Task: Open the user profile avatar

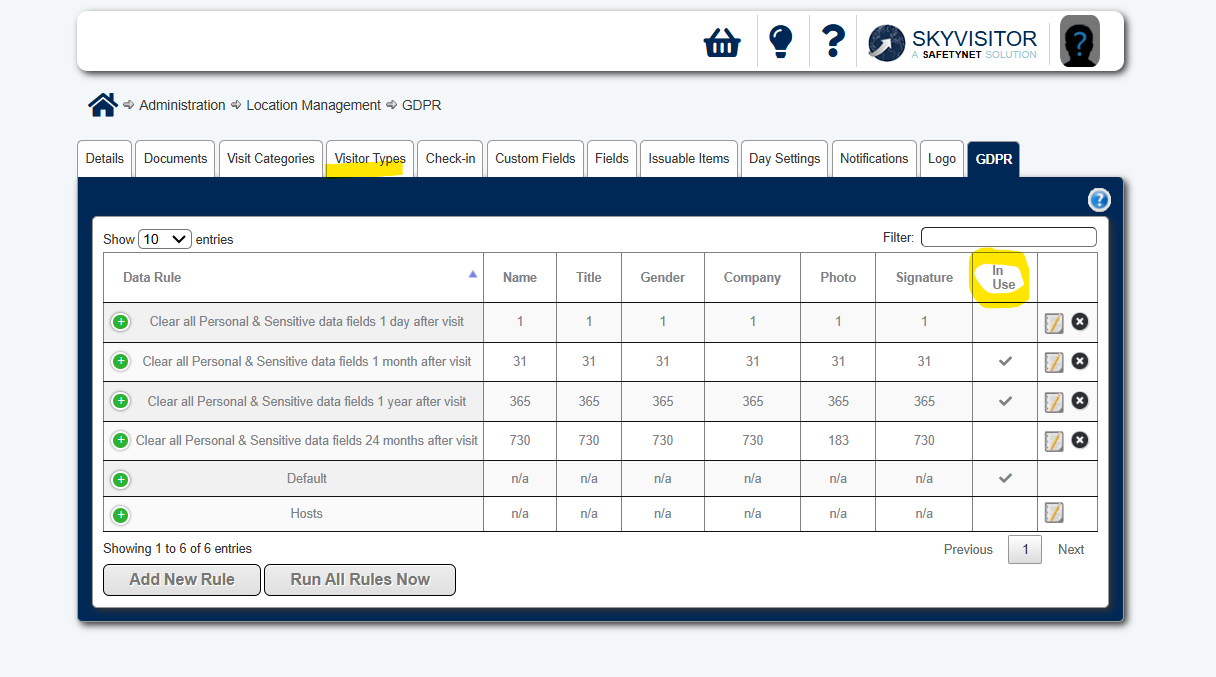Action: [x=1080, y=43]
